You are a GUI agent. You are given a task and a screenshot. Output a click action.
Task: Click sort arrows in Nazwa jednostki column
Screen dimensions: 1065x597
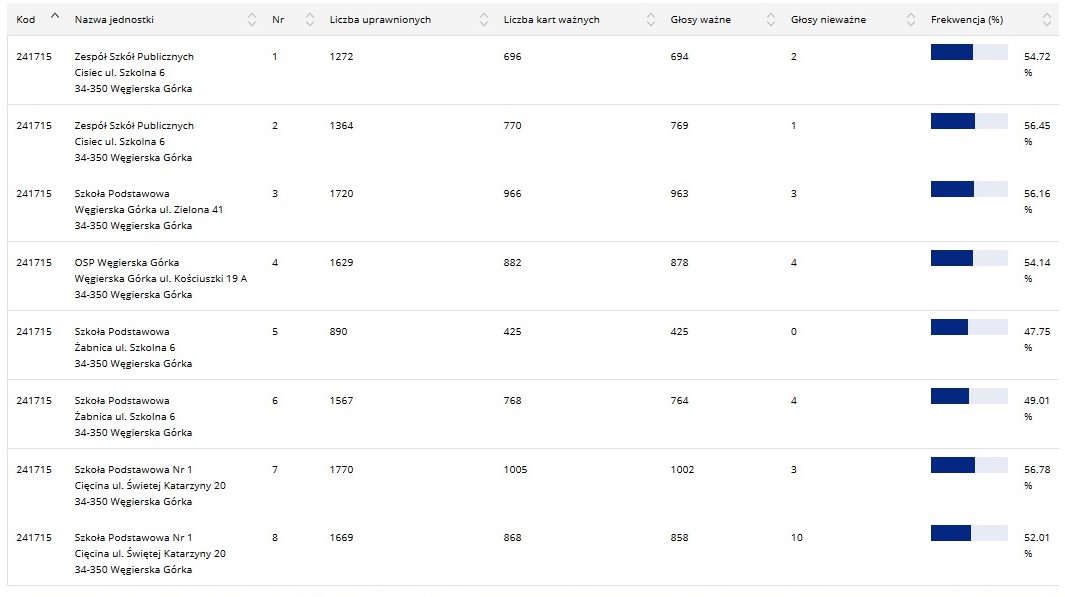pyautogui.click(x=251, y=20)
